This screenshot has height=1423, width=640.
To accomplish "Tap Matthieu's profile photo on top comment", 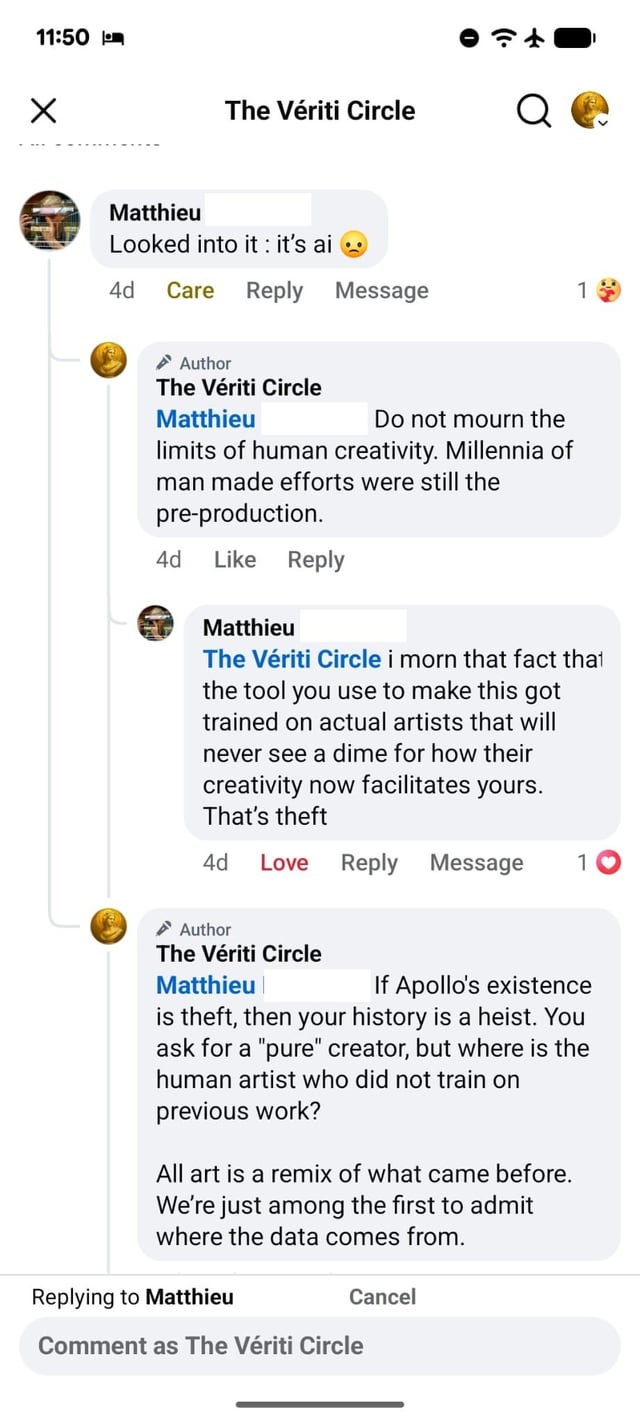I will [50, 221].
